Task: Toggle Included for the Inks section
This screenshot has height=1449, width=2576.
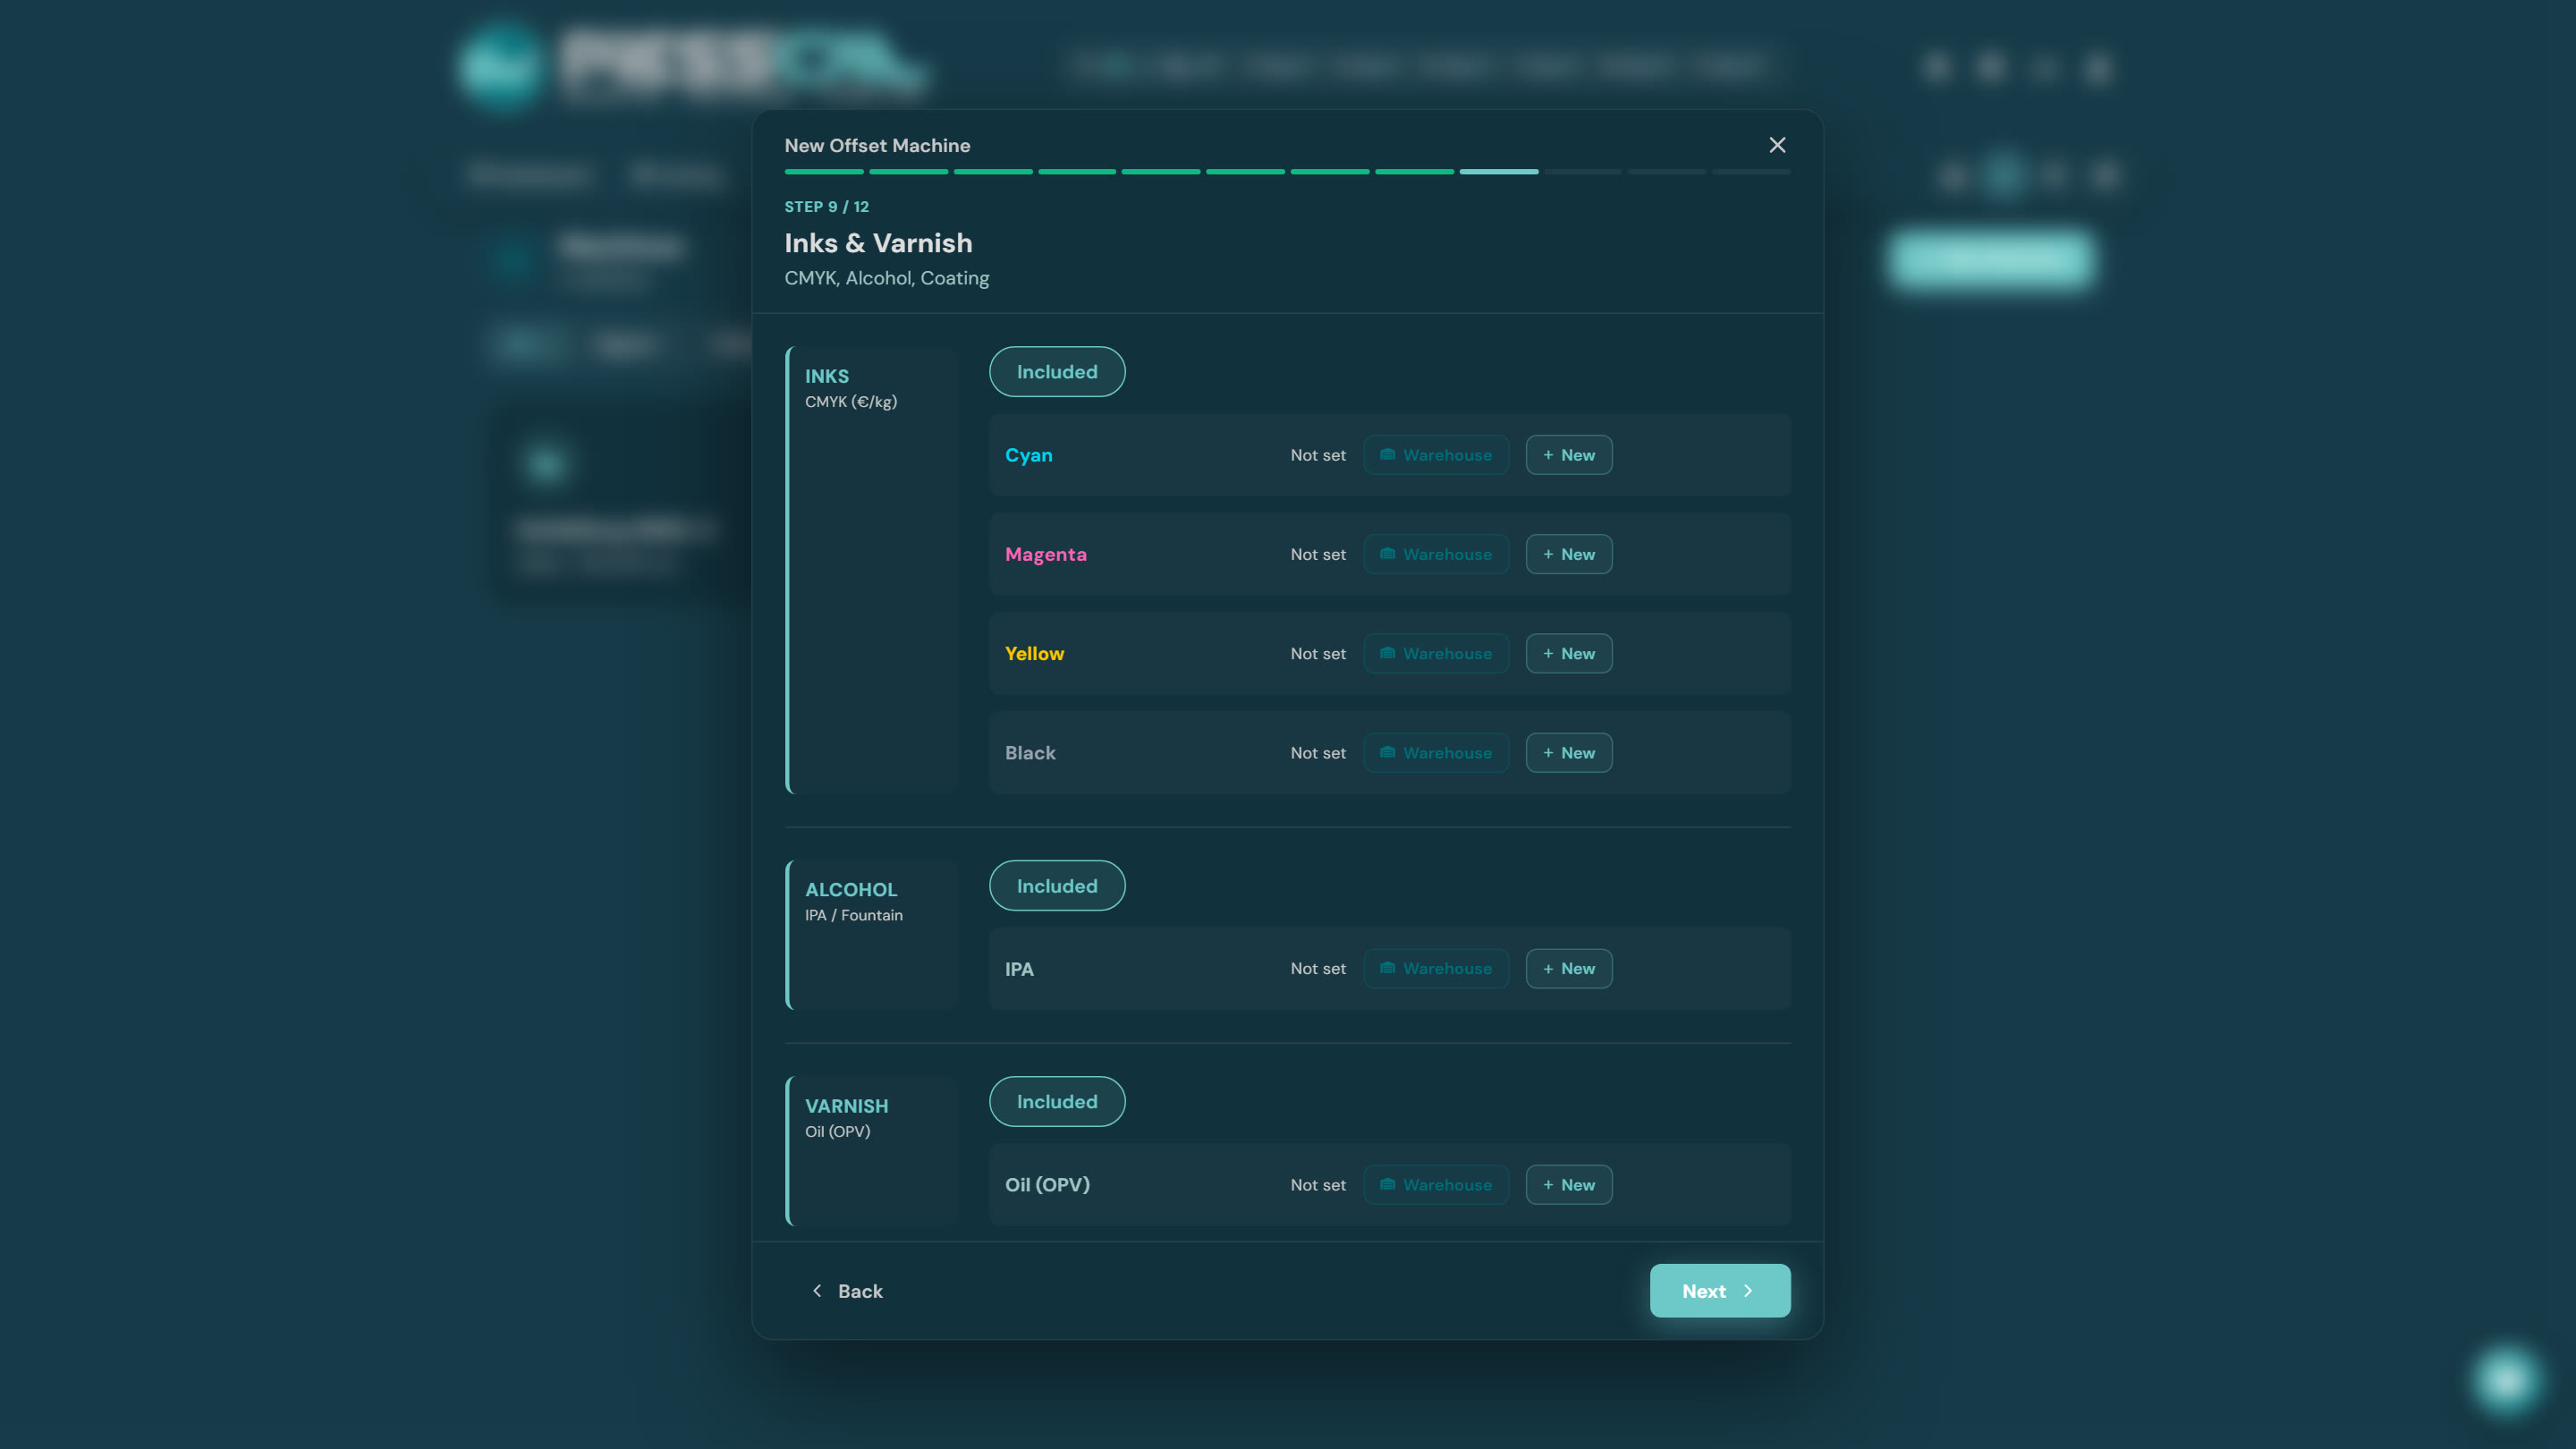Action: 1057,372
